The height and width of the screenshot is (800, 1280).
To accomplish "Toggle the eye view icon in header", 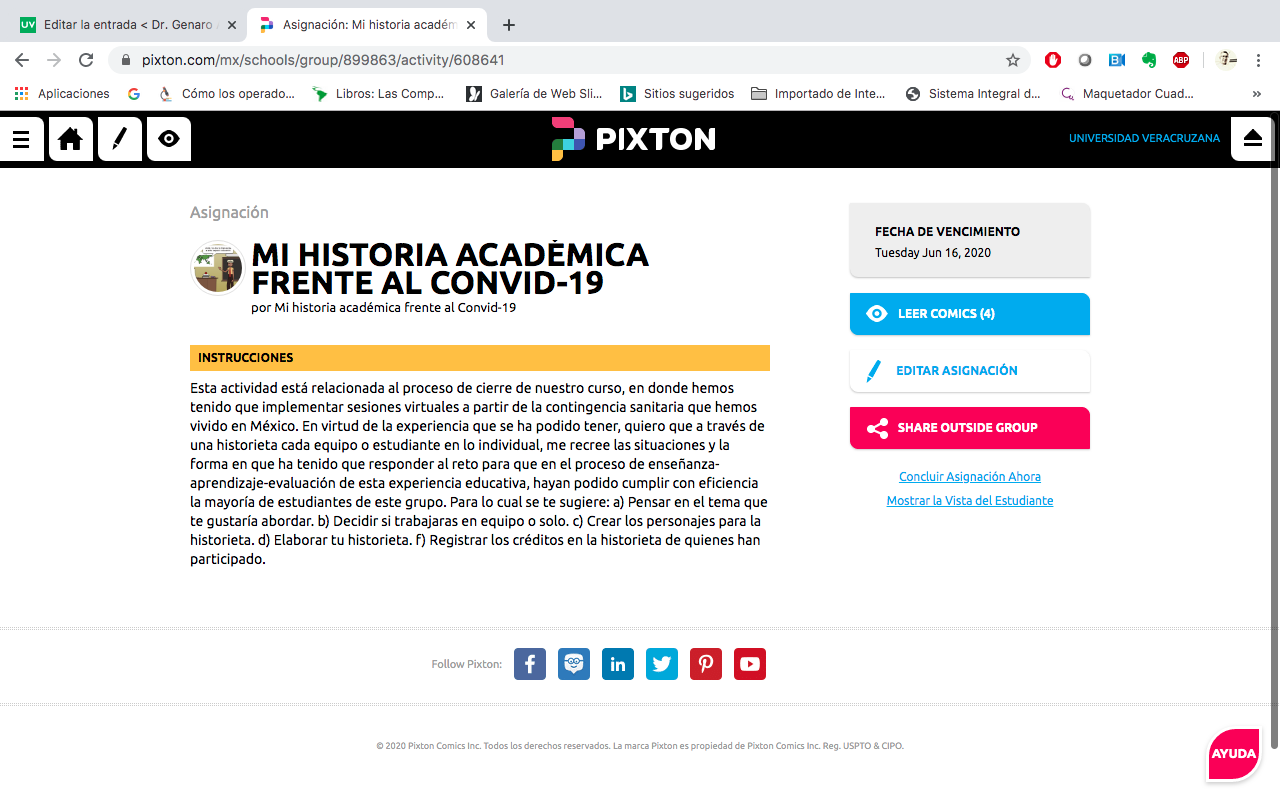I will coord(169,140).
